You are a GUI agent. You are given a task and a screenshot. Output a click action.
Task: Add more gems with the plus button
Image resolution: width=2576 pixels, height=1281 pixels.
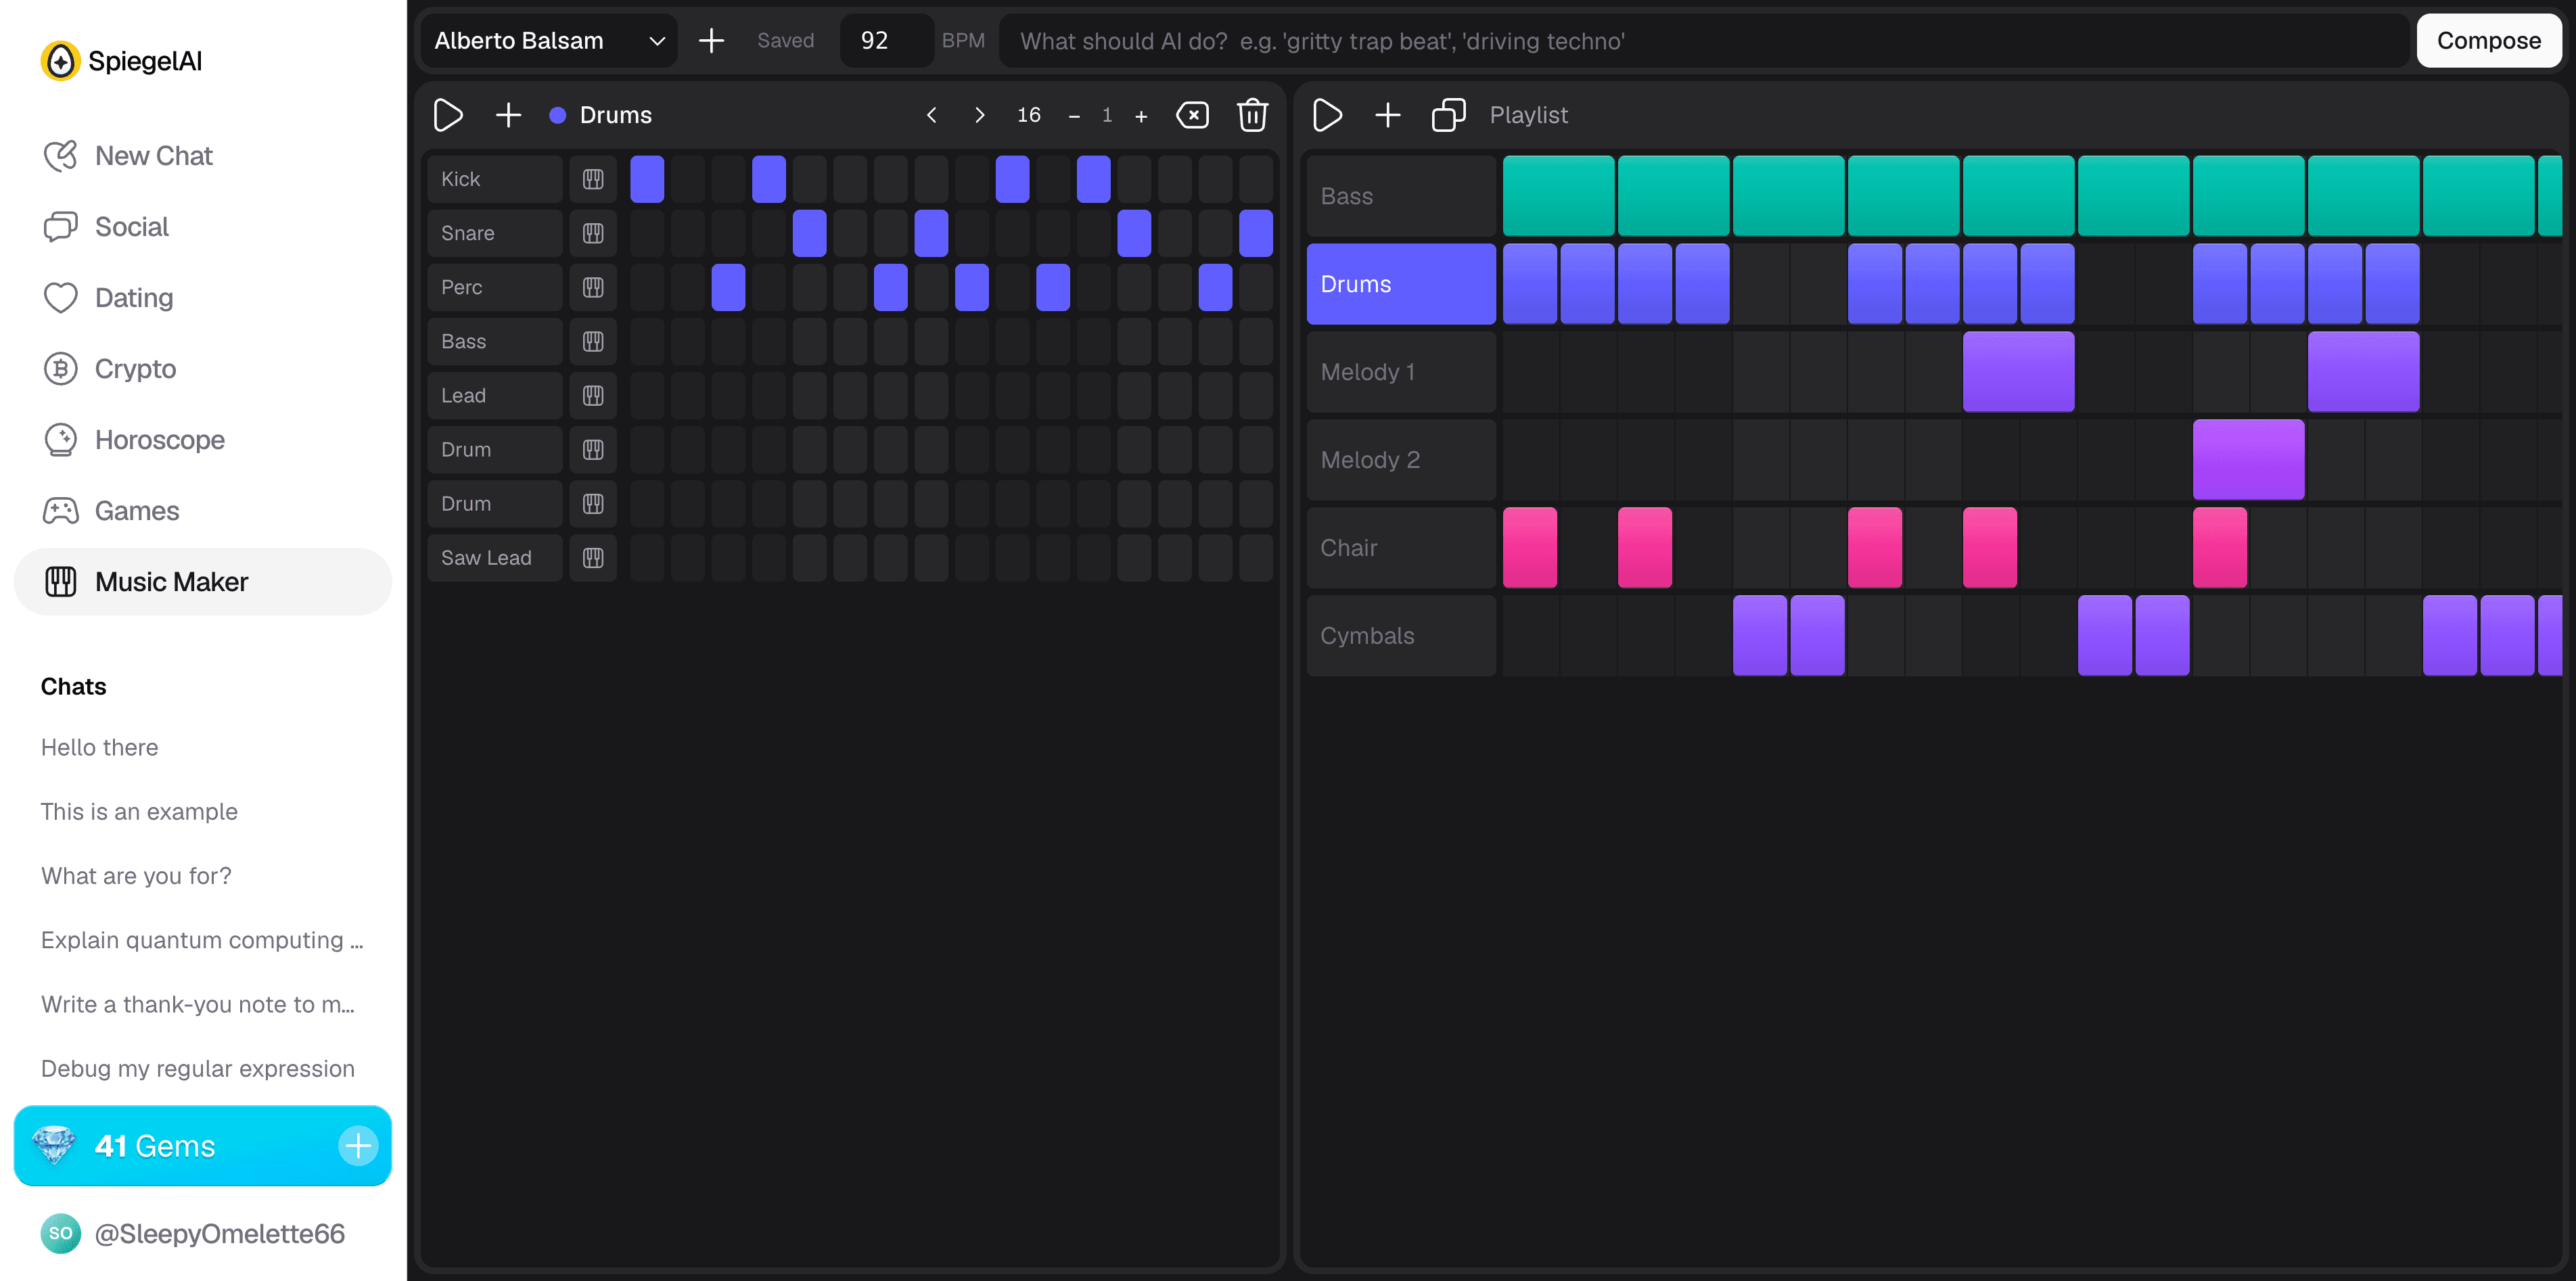[x=358, y=1146]
